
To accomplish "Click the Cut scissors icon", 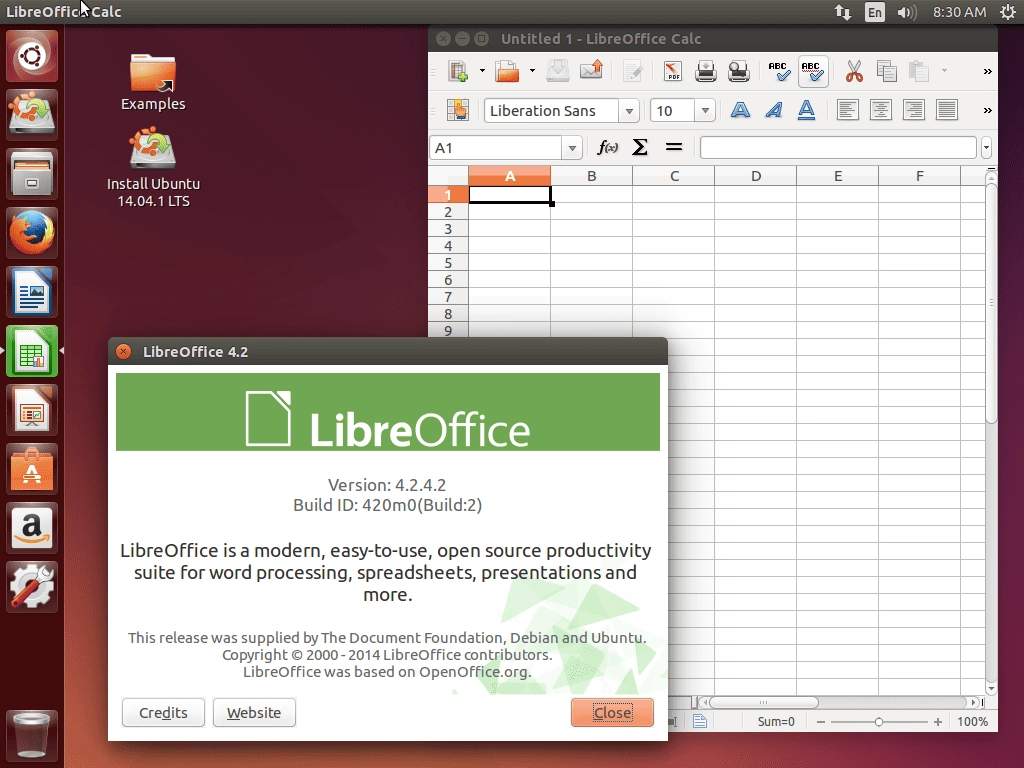I will click(x=854, y=71).
